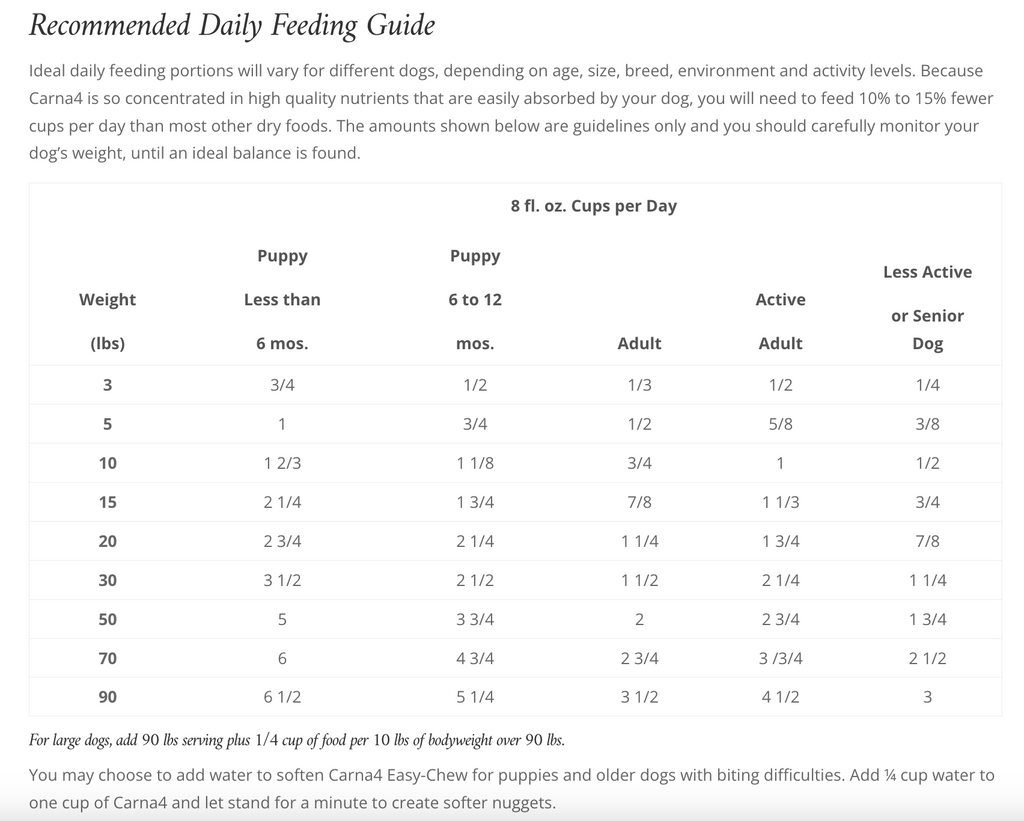Image resolution: width=1024 pixels, height=821 pixels.
Task: Select the 'Puppy Less than 6 mos.' header
Action: pos(282,299)
